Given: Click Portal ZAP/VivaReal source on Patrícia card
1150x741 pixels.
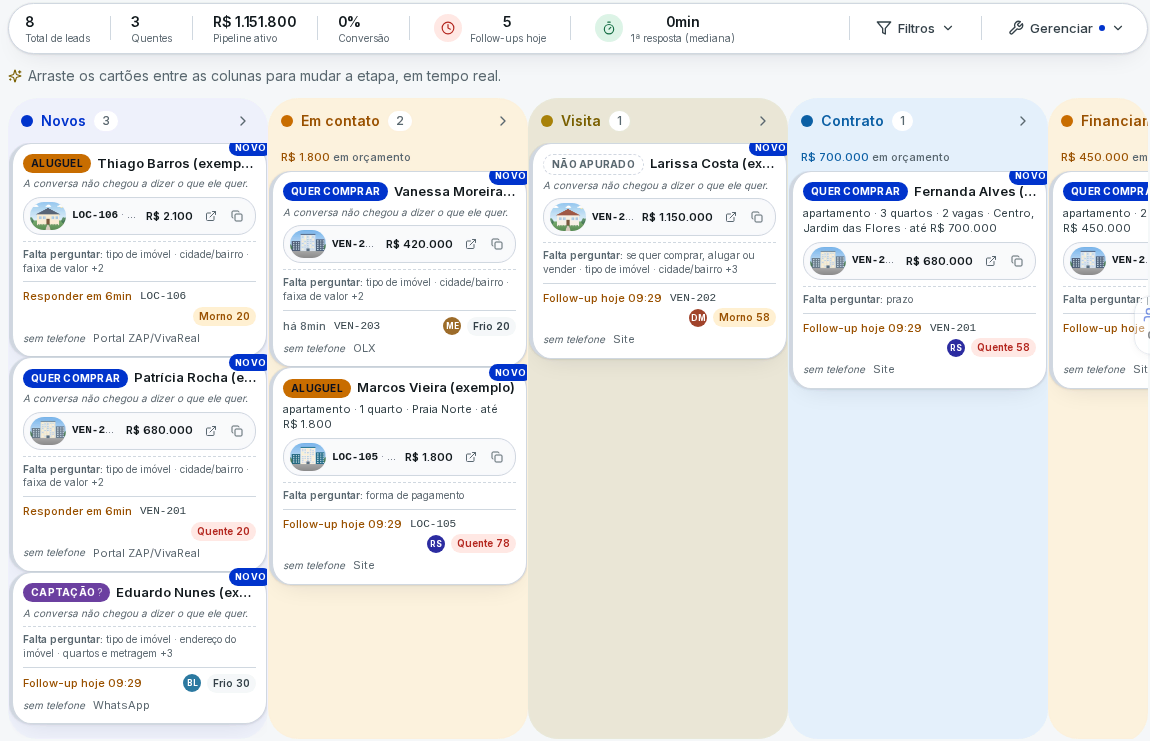Looking at the screenshot, I should (147, 553).
